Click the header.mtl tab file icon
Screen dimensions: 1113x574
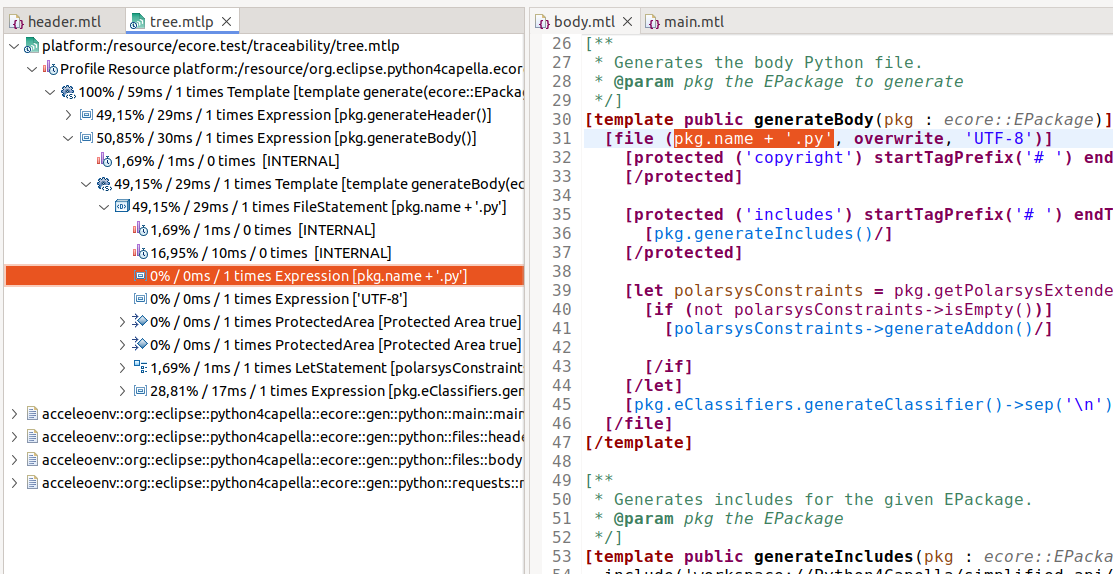17,22
